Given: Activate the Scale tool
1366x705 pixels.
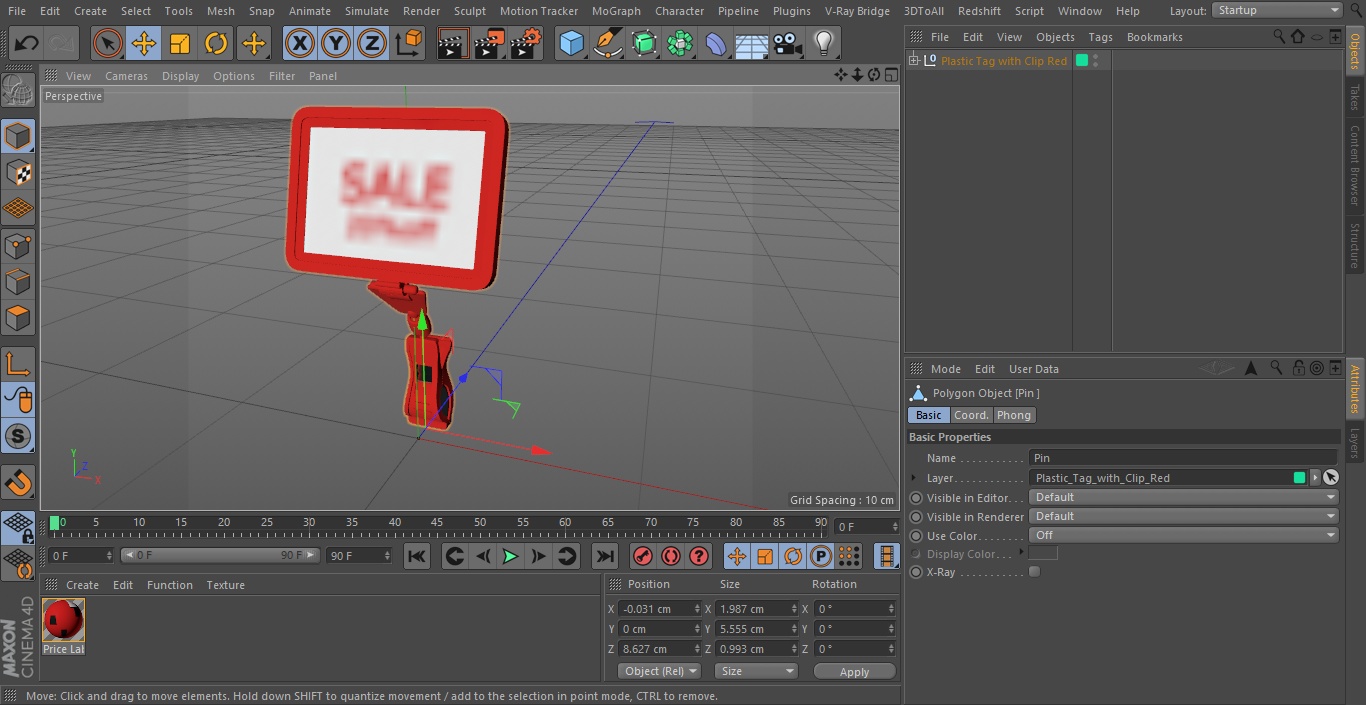Looking at the screenshot, I should [180, 43].
